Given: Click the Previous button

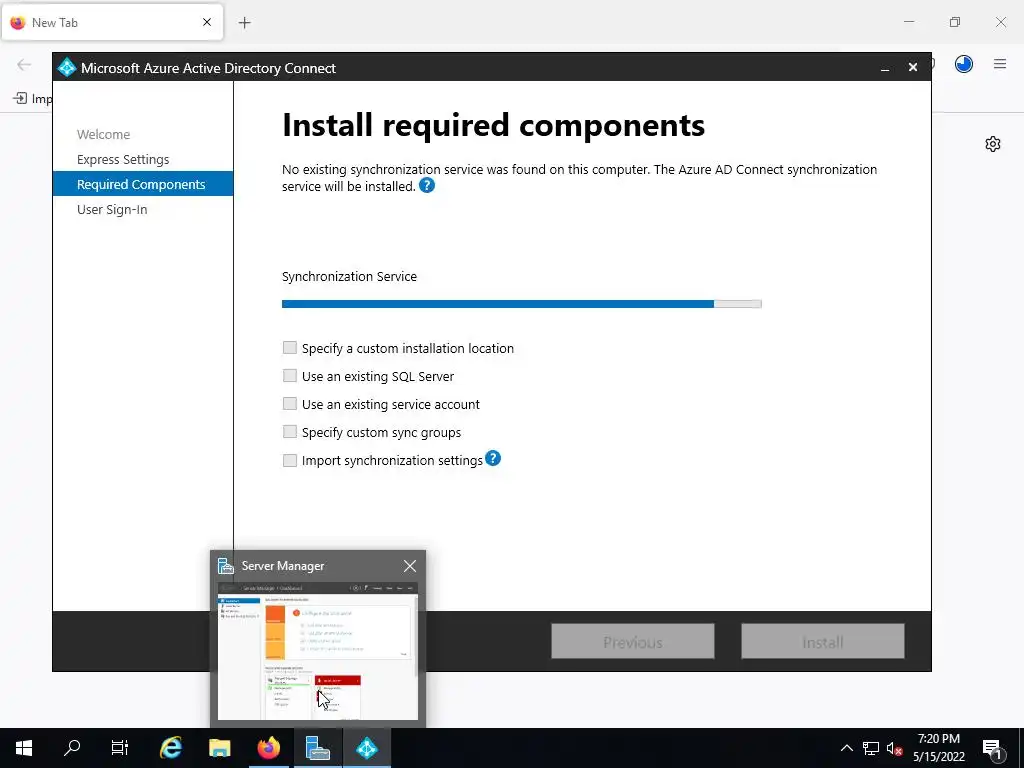Looking at the screenshot, I should (x=632, y=642).
